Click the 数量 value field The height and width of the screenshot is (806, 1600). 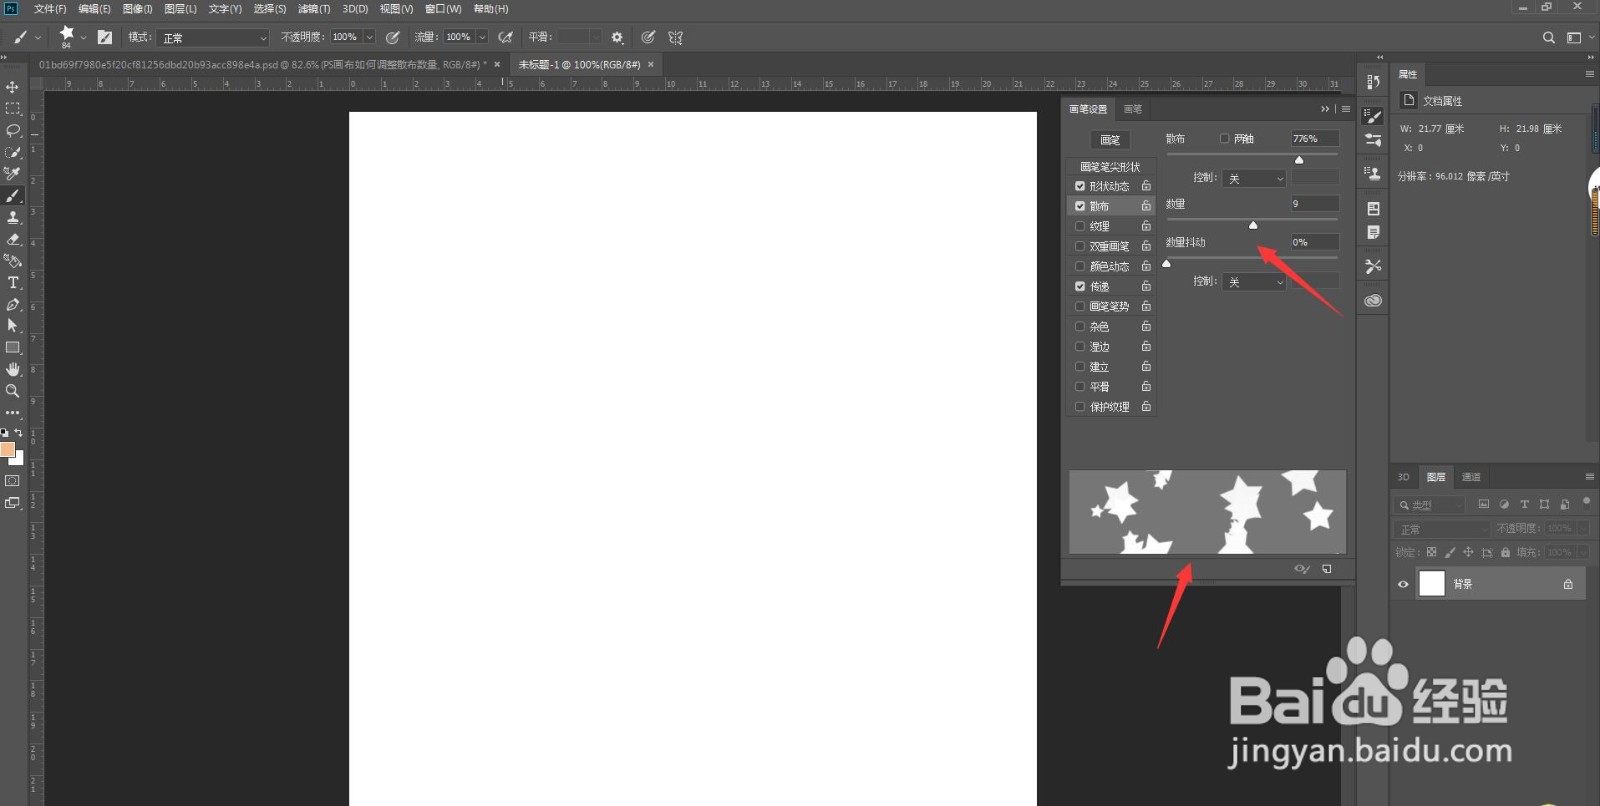click(1315, 204)
